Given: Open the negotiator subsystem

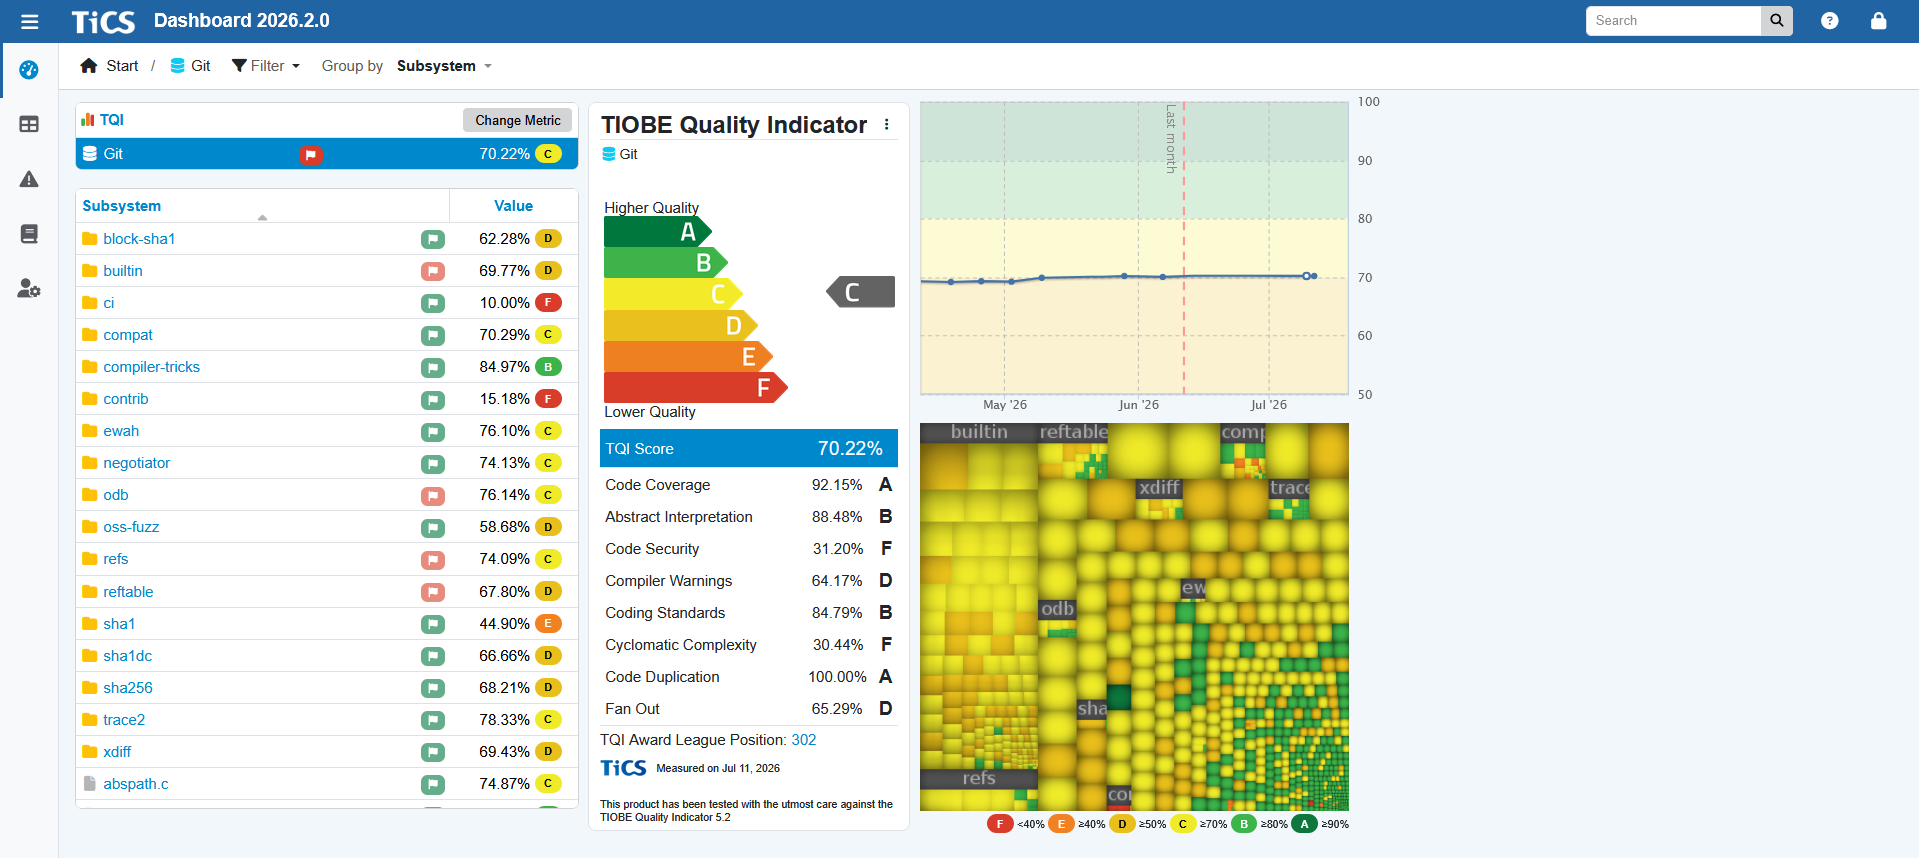Looking at the screenshot, I should click(137, 463).
